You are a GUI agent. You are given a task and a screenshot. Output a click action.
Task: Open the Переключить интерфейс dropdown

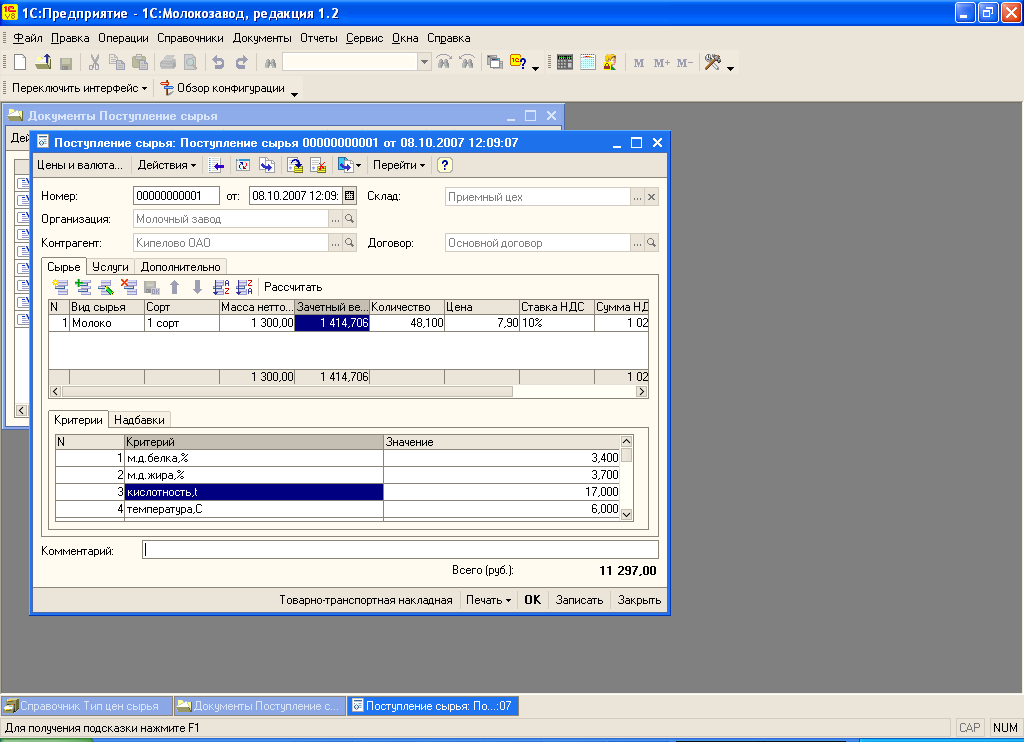[79, 88]
